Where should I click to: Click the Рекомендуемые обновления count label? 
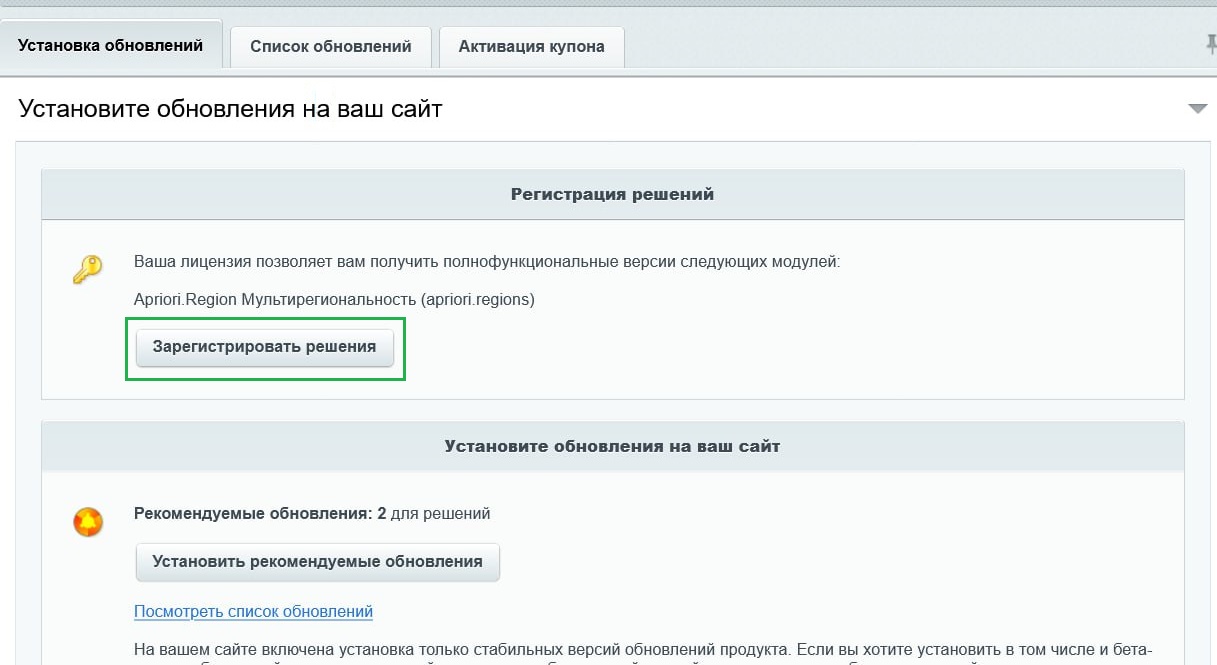(x=253, y=514)
